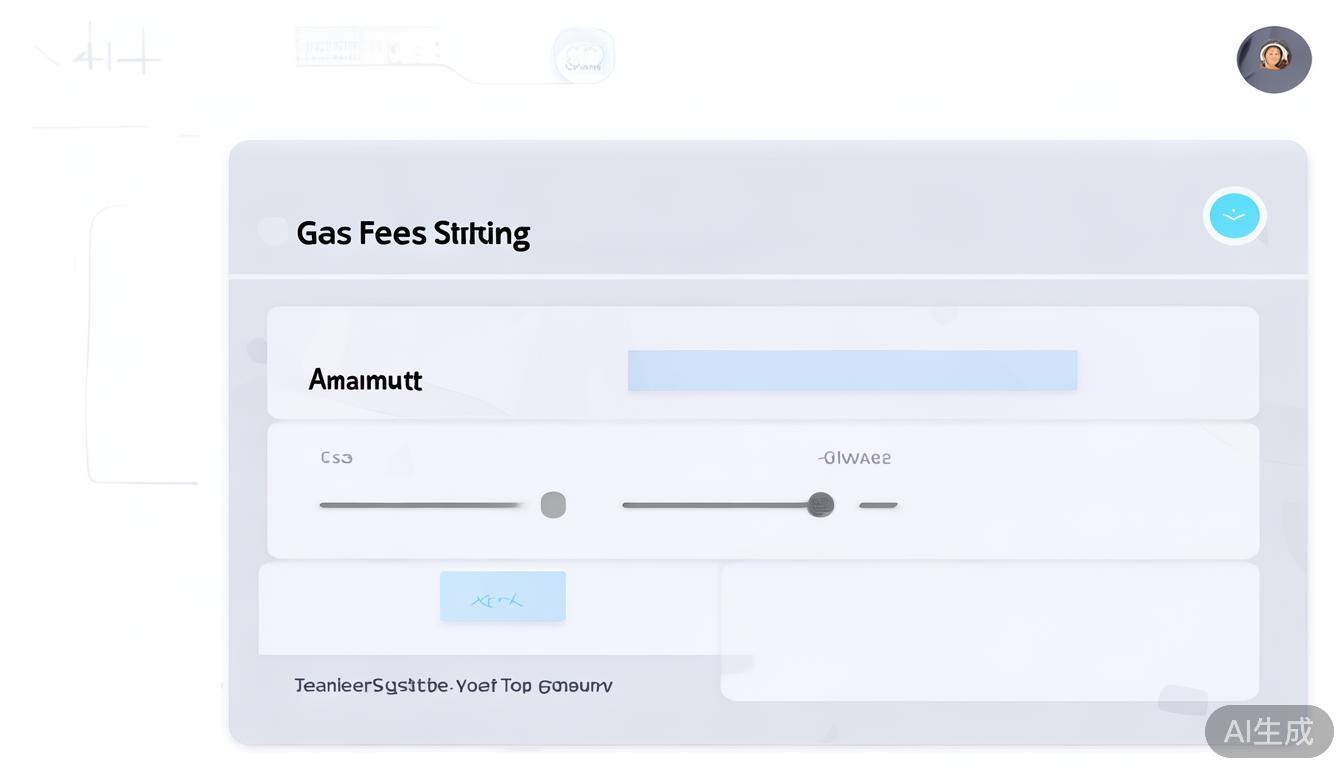Click the Cso slider track

click(x=420, y=505)
